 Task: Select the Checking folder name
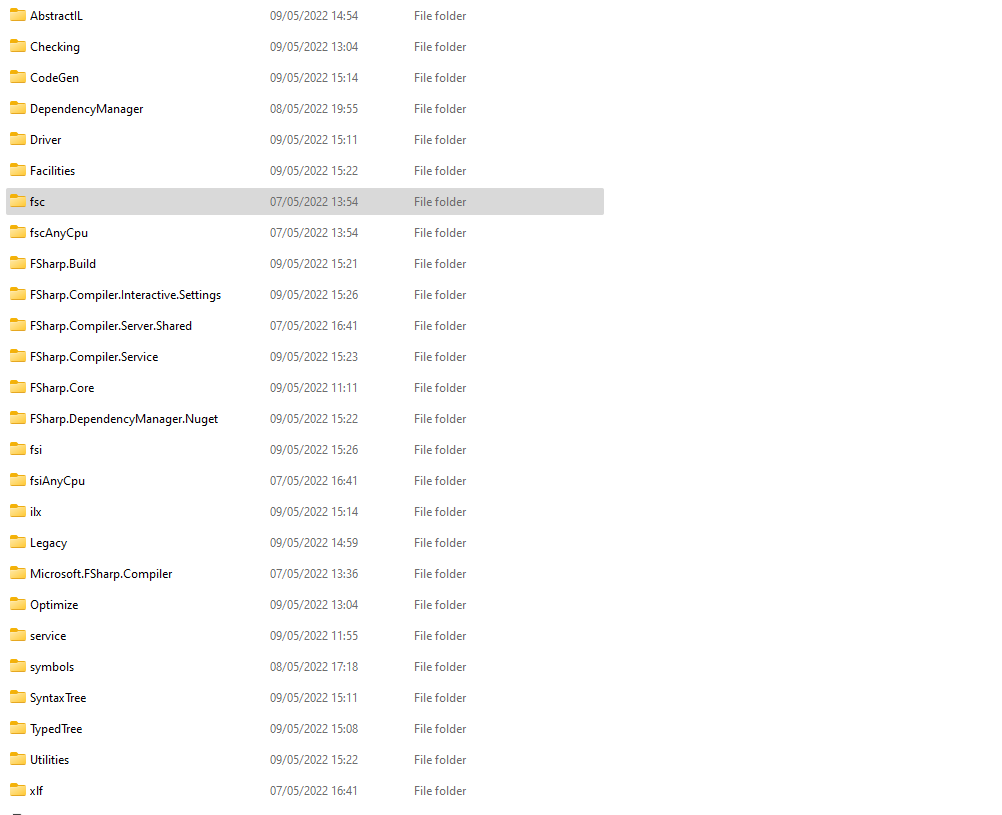pyautogui.click(x=55, y=47)
